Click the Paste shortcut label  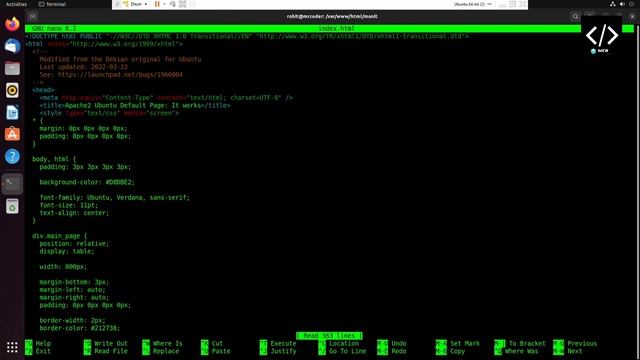(x=221, y=351)
